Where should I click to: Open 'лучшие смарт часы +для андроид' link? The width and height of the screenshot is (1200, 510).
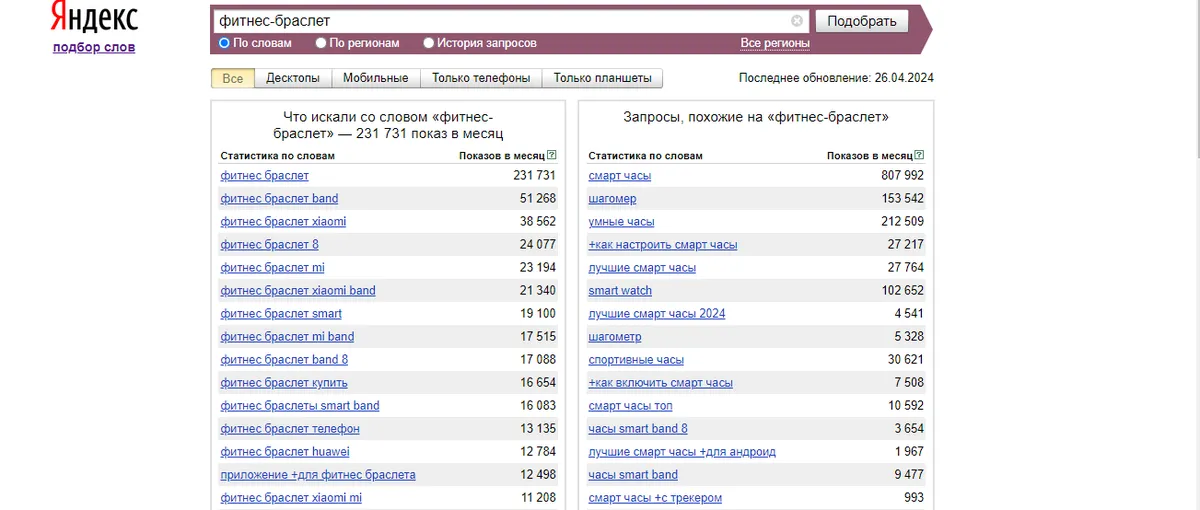point(682,452)
